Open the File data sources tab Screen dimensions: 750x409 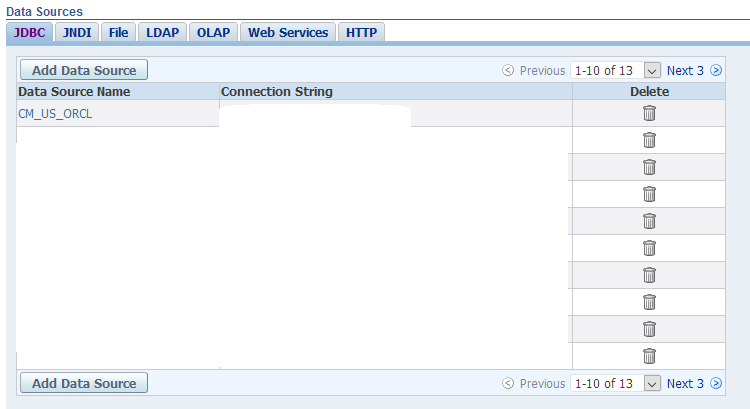pyautogui.click(x=118, y=32)
